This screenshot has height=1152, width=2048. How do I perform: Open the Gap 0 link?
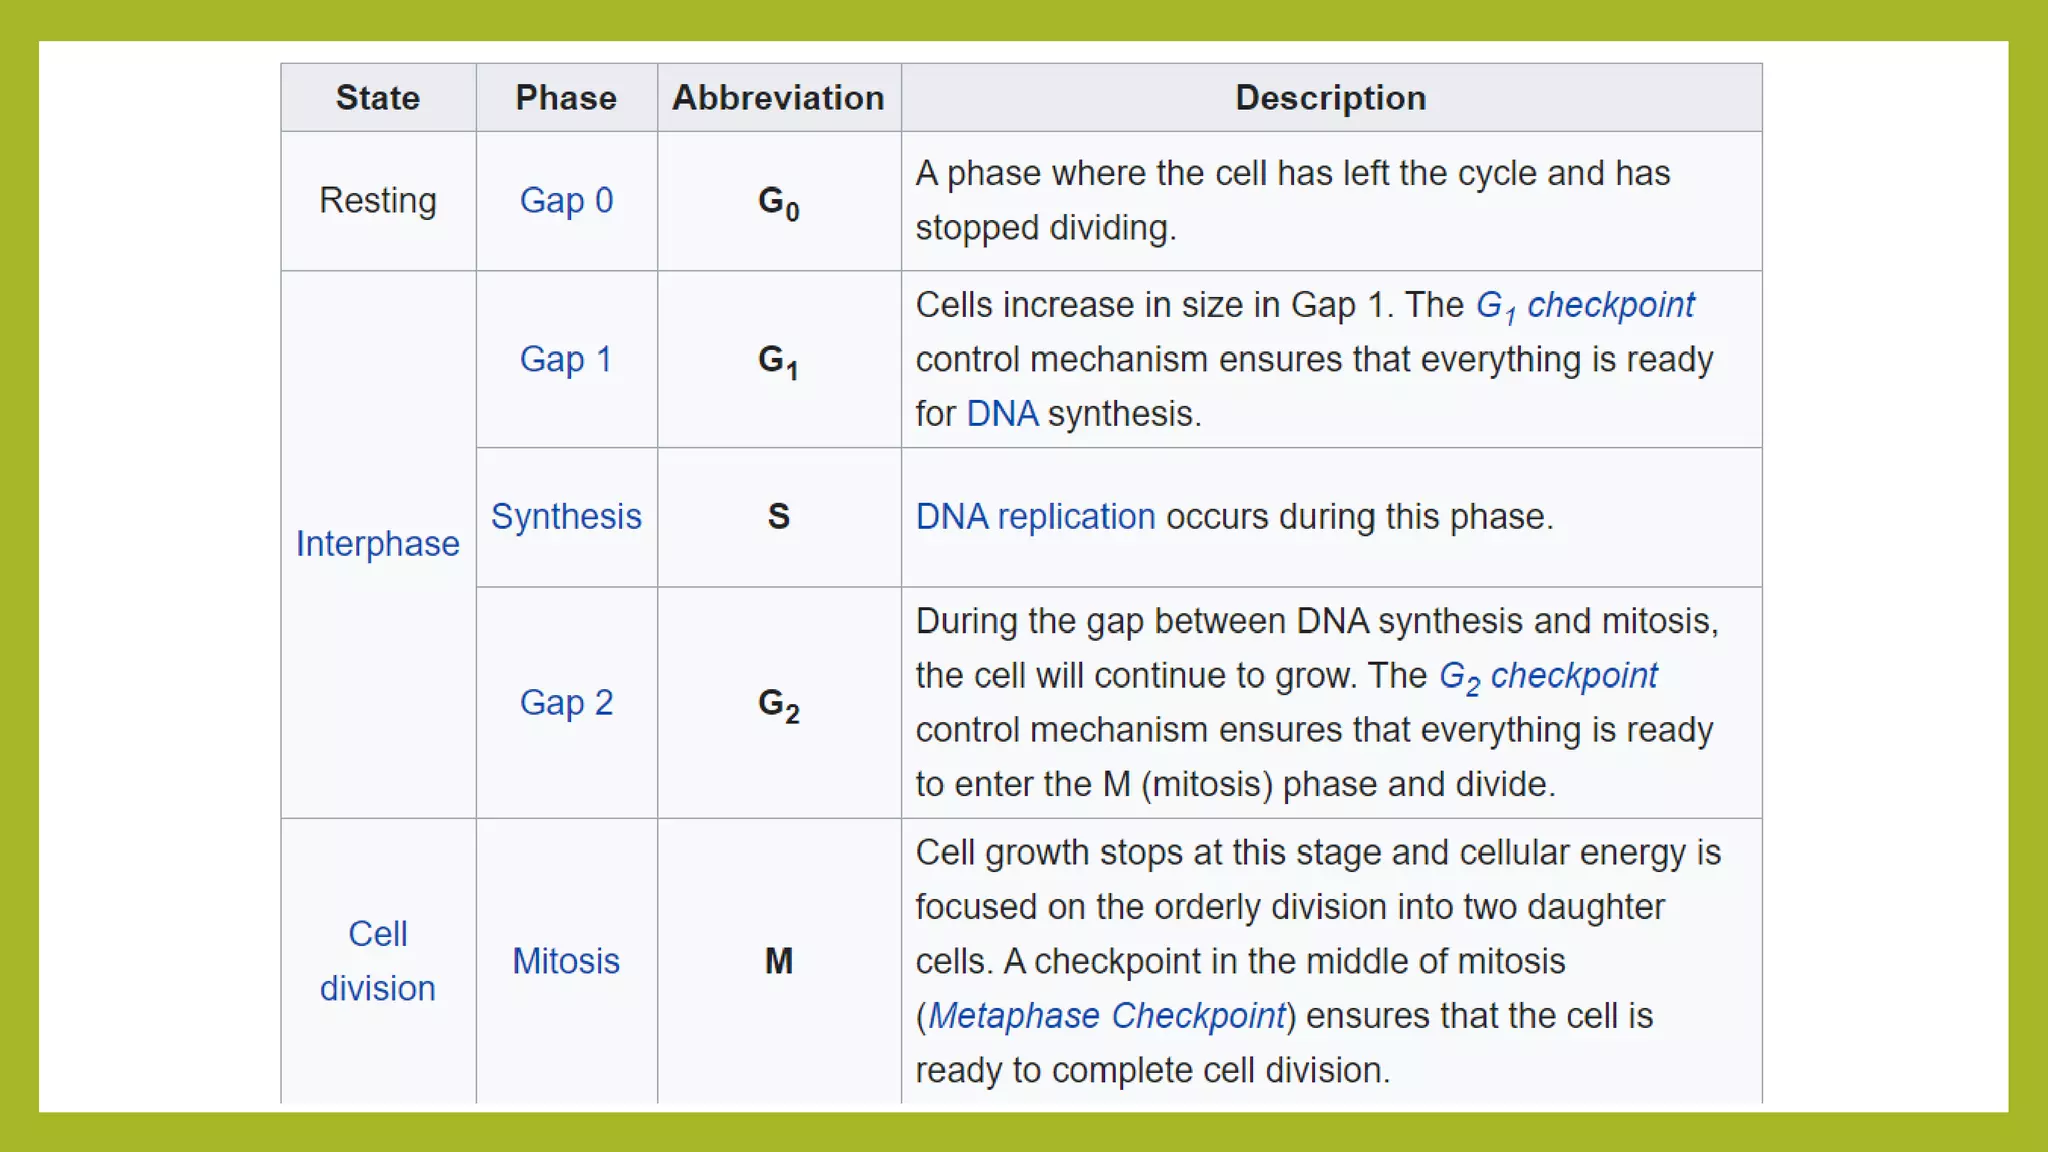(566, 201)
